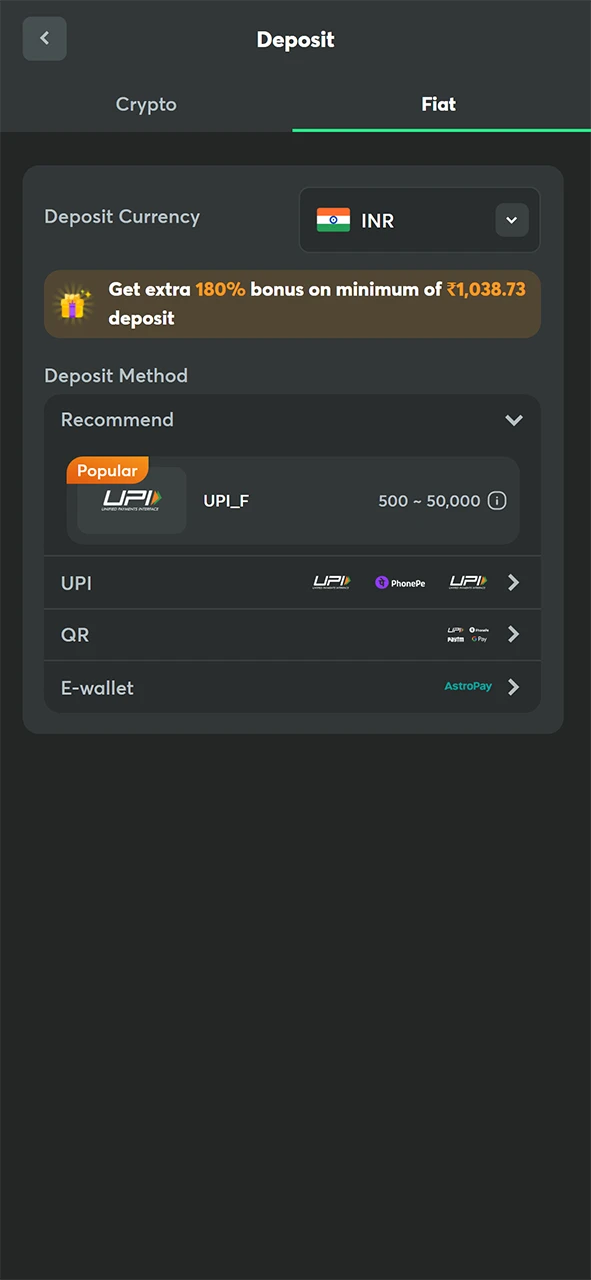Tap the back arrow to leave Deposit
Image resolution: width=591 pixels, height=1280 pixels.
pyautogui.click(x=44, y=38)
